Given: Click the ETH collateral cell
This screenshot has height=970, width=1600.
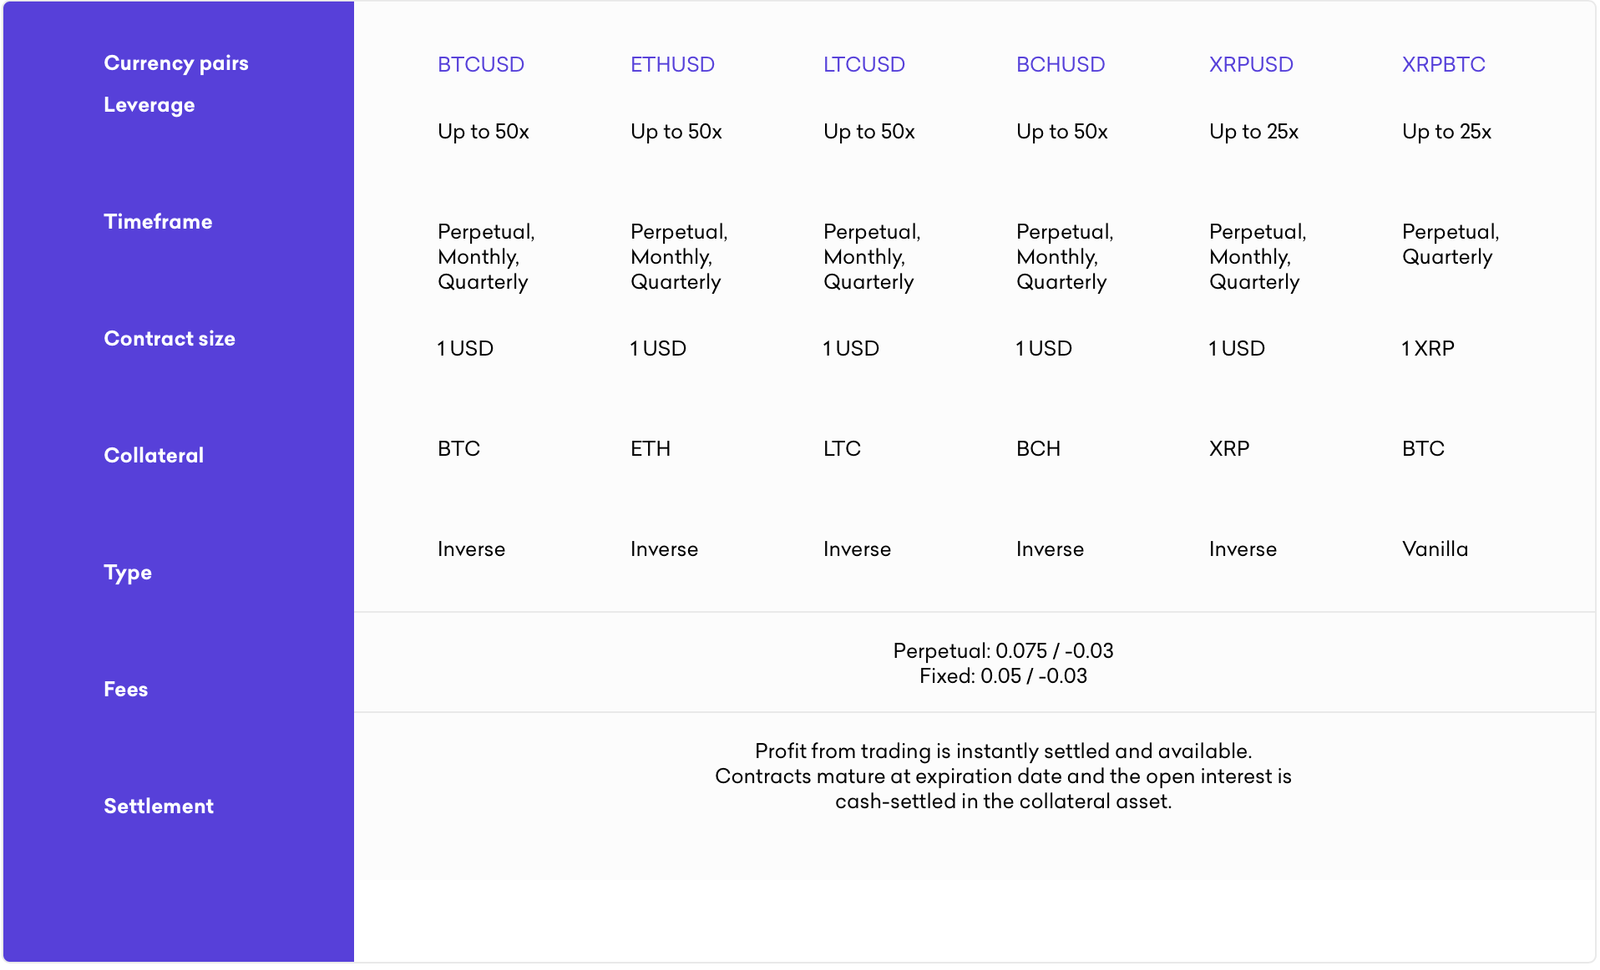Looking at the screenshot, I should pos(650,449).
